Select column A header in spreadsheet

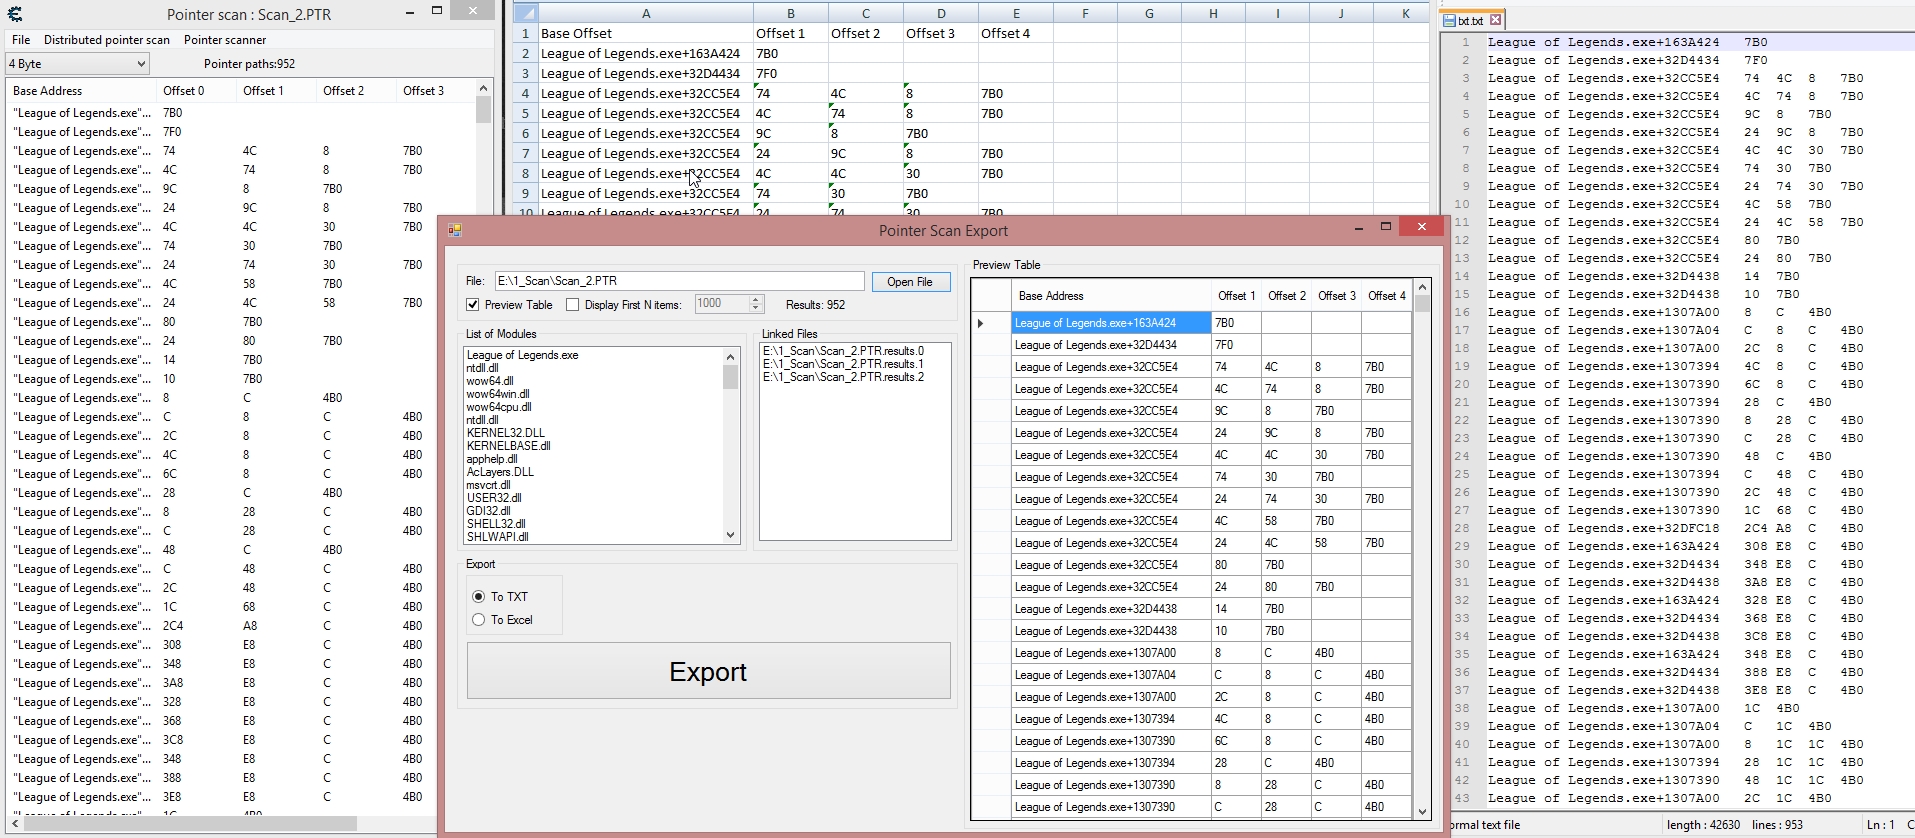tap(645, 13)
